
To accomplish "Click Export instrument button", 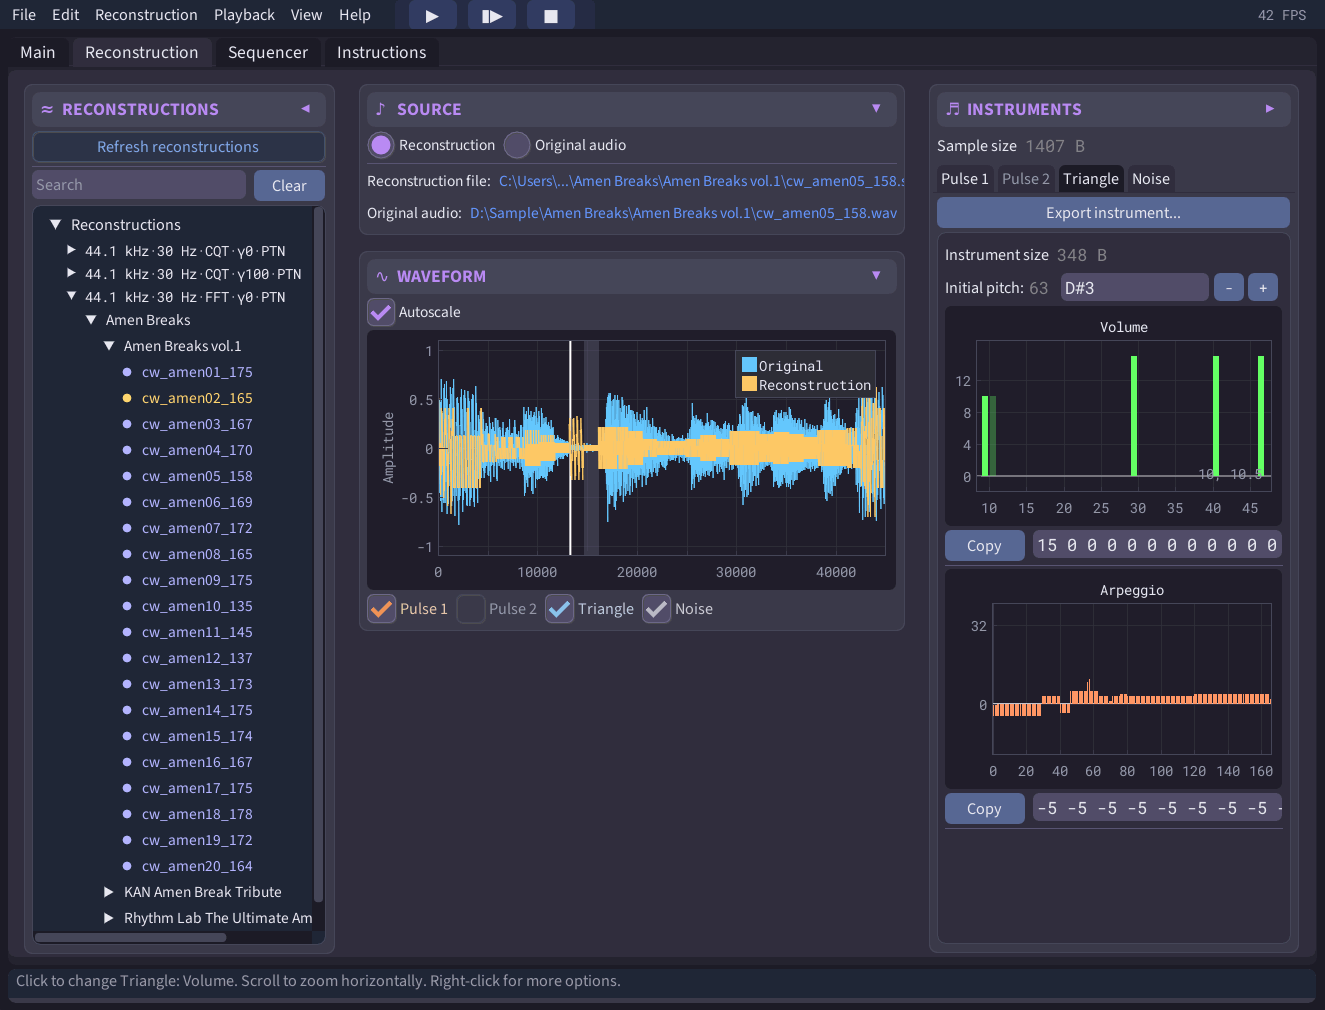I will 1113,213.
